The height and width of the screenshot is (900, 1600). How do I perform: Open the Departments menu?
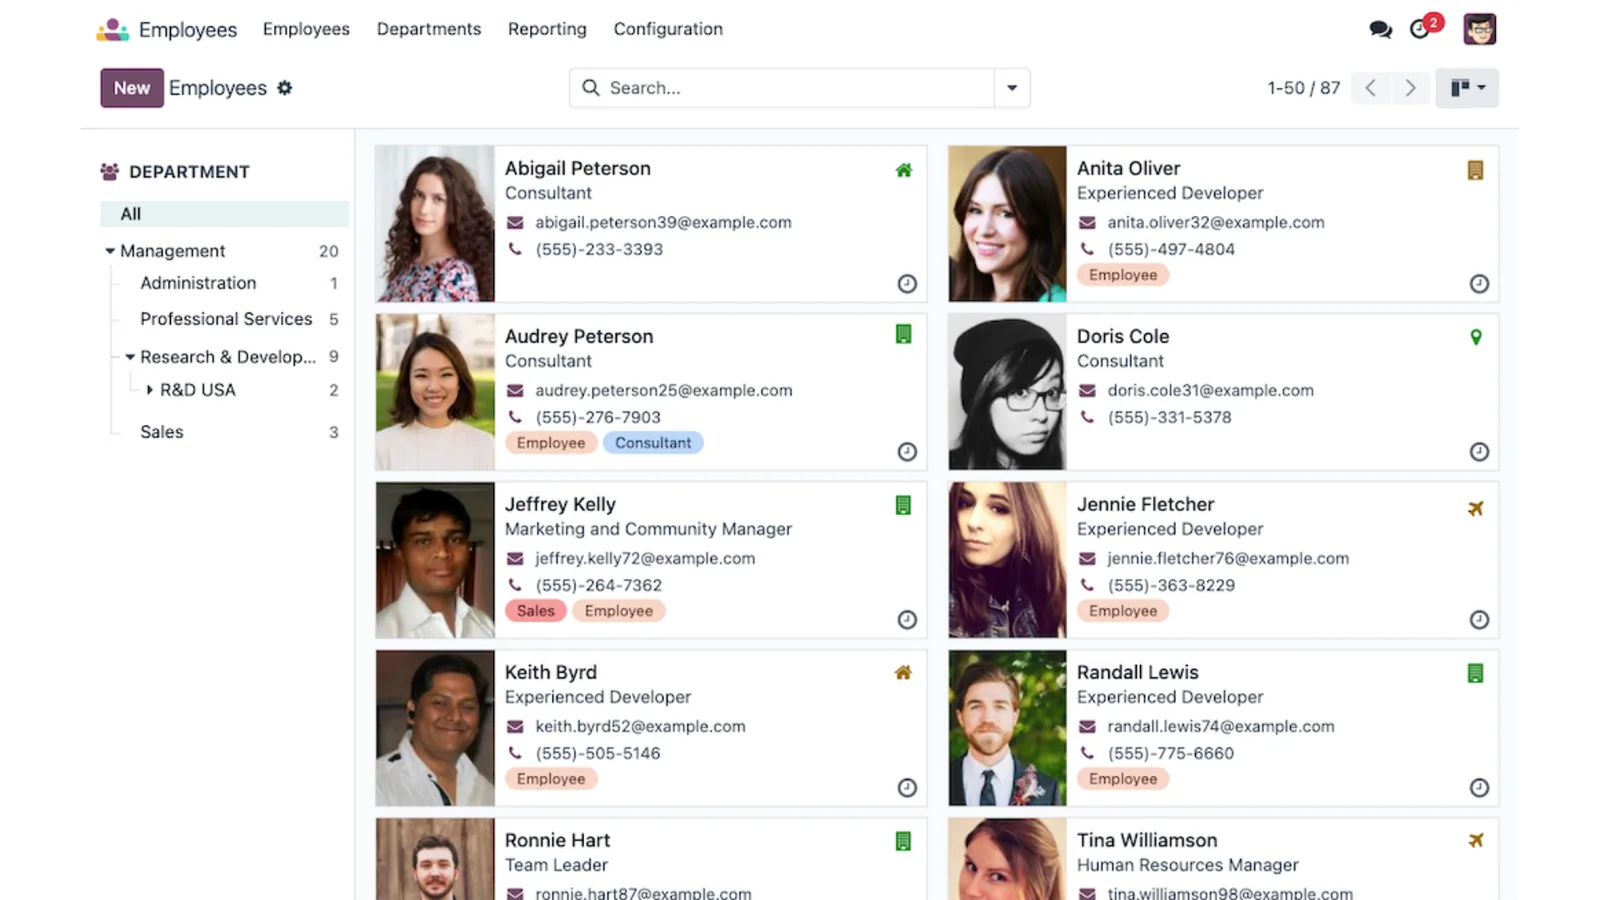coord(429,29)
